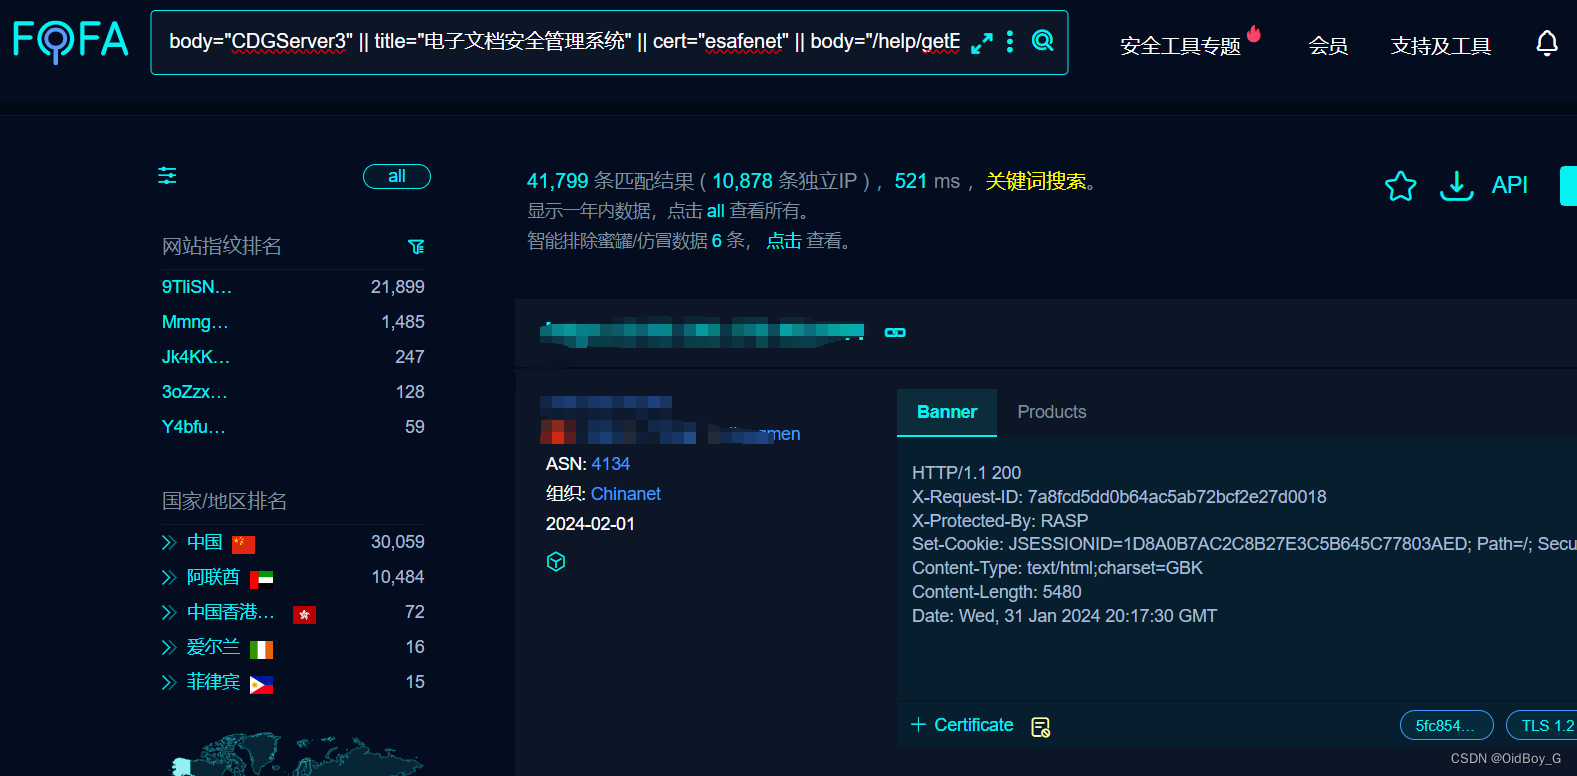Expand 中国 country entry
This screenshot has height=776, width=1577.
[169, 543]
